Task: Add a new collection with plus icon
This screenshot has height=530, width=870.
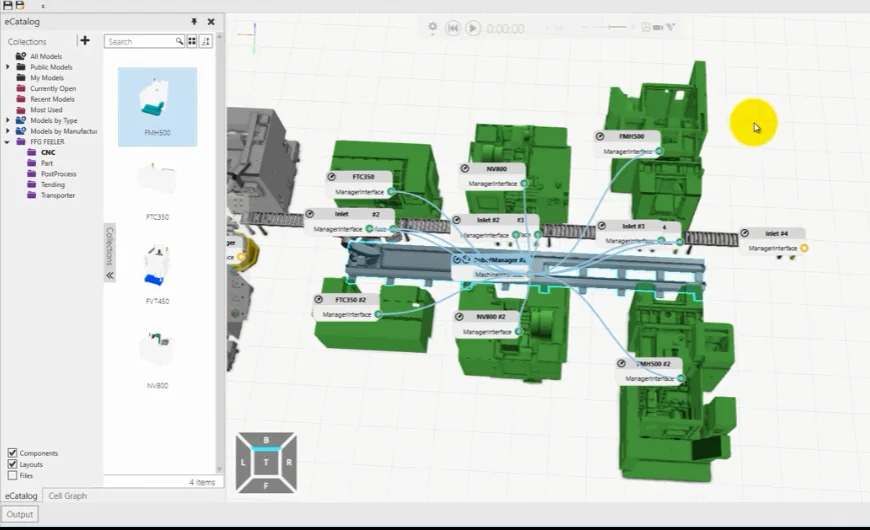Action: [85, 40]
